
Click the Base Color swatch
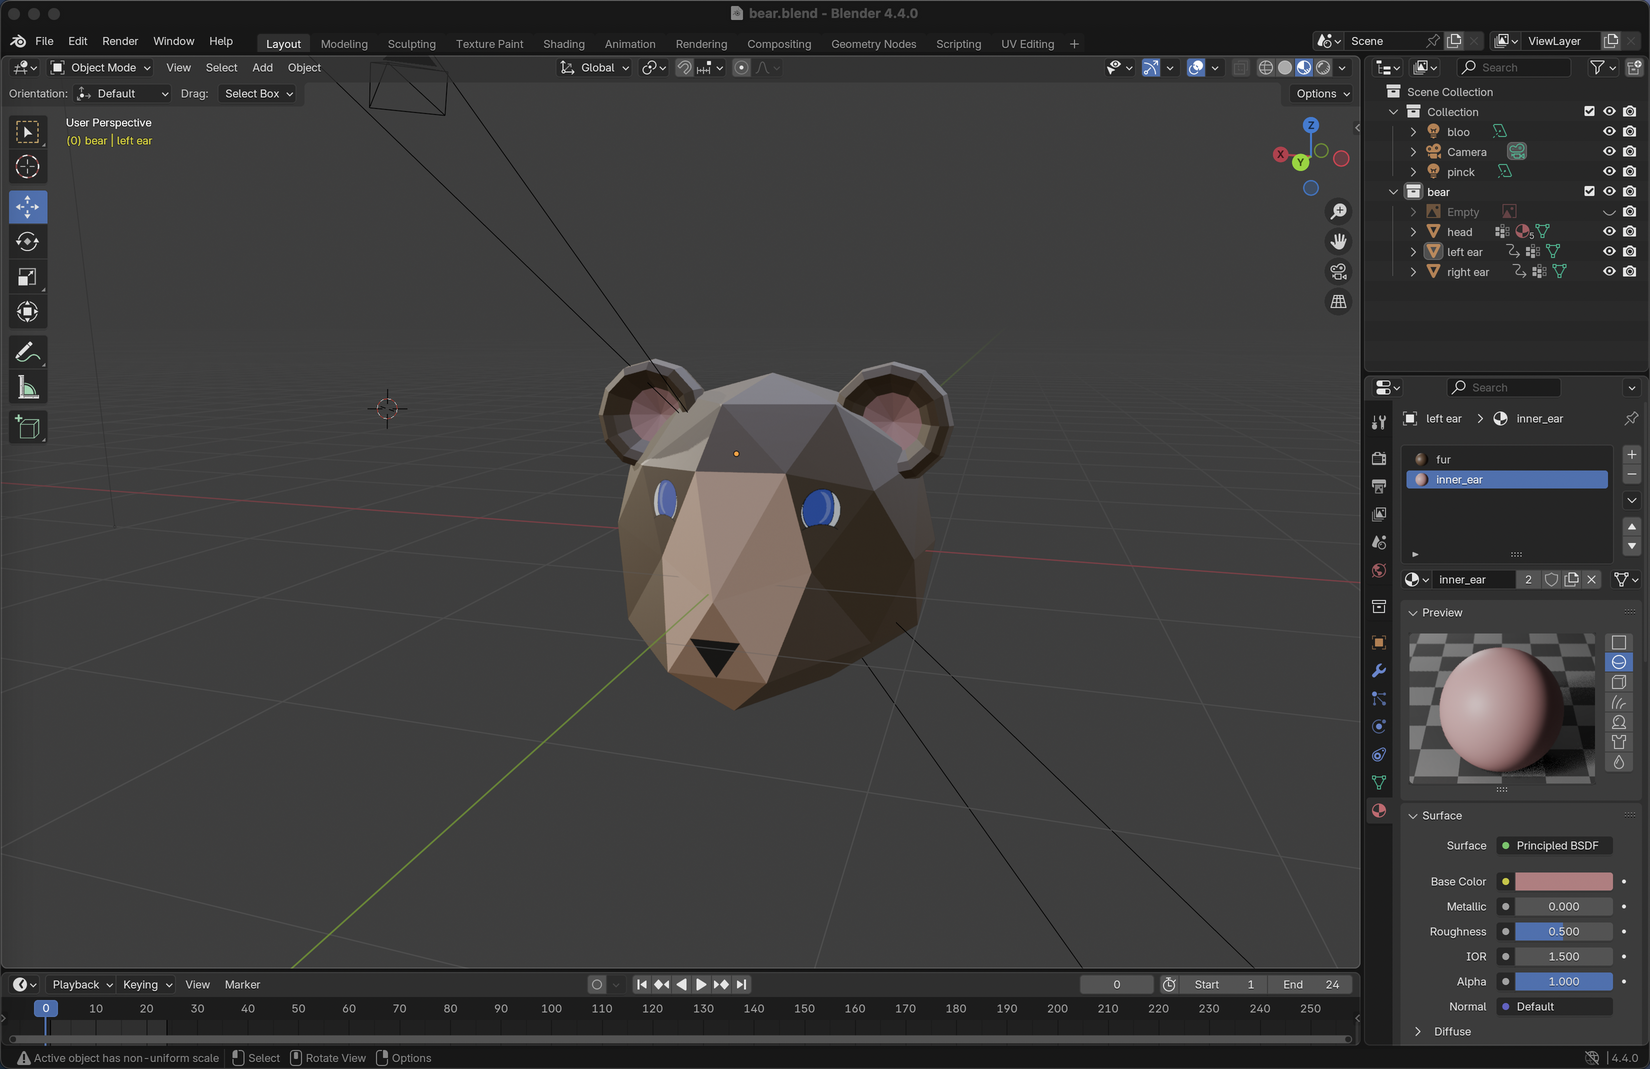(1563, 881)
